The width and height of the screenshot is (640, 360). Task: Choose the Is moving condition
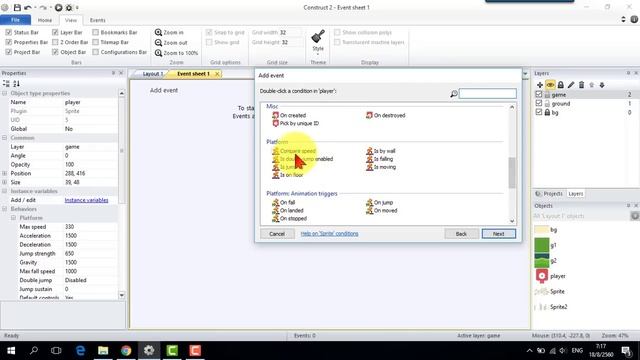click(x=381, y=167)
